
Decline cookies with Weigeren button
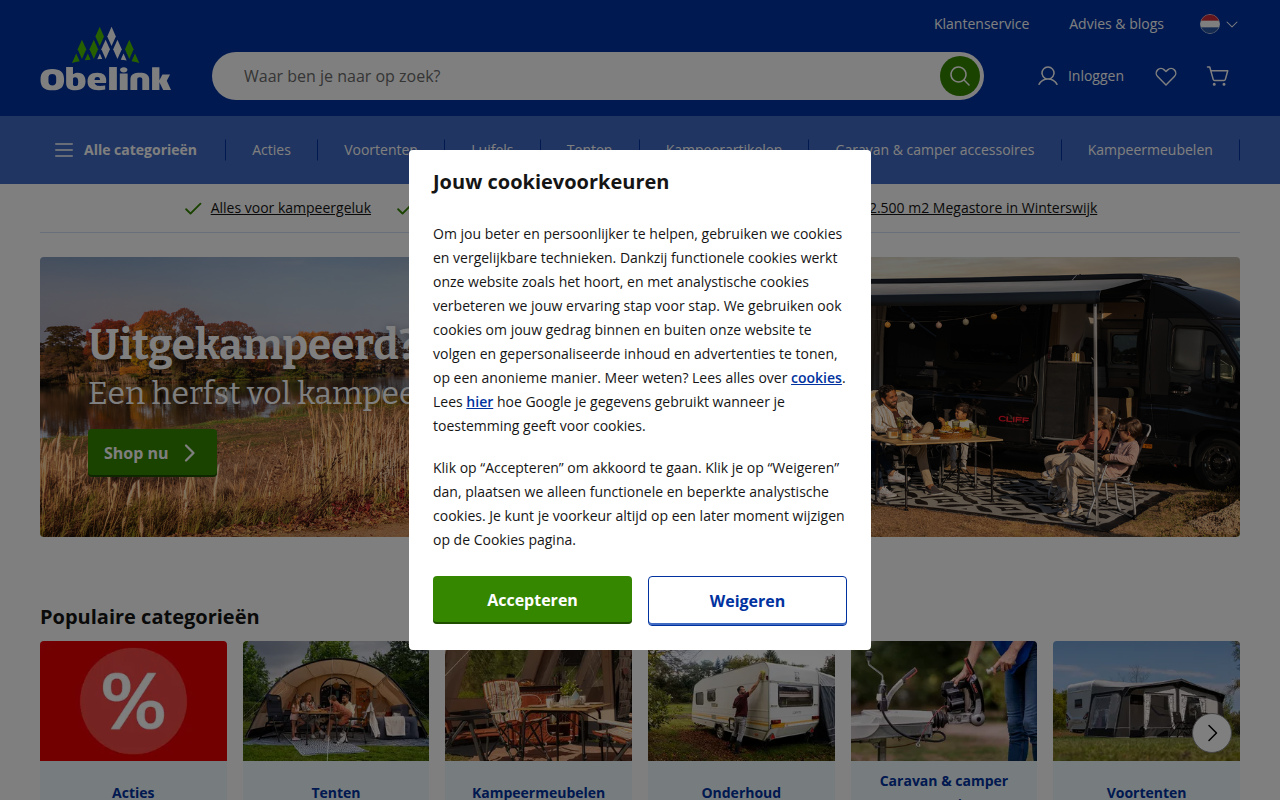[747, 601]
